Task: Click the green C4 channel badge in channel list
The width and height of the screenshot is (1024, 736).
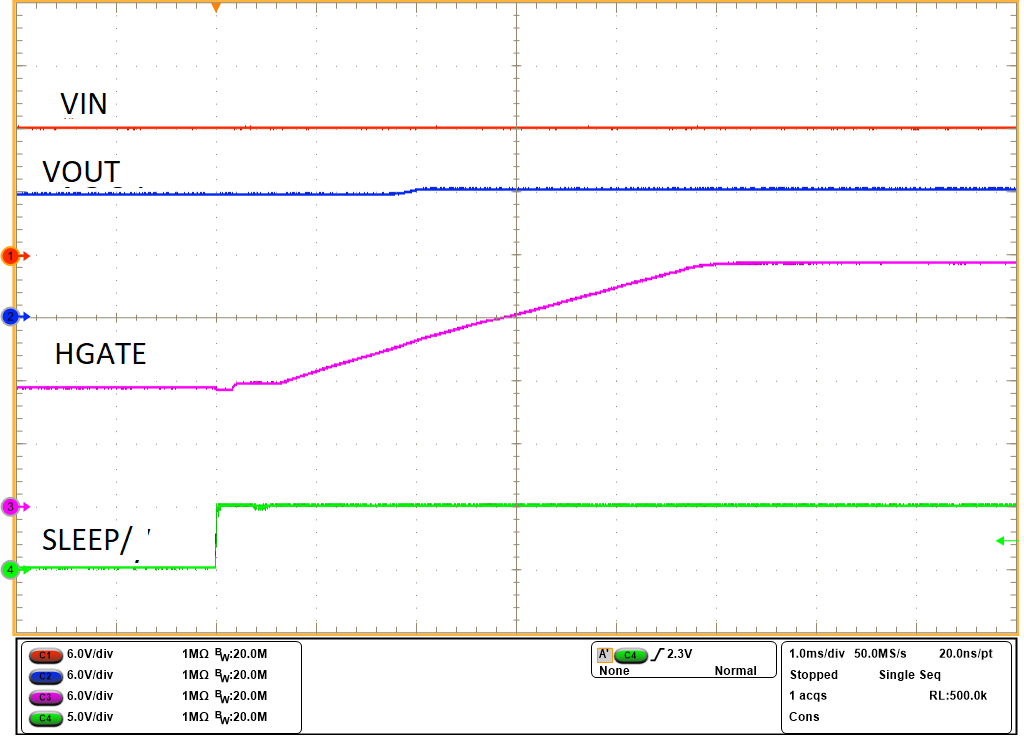Action: (46, 717)
